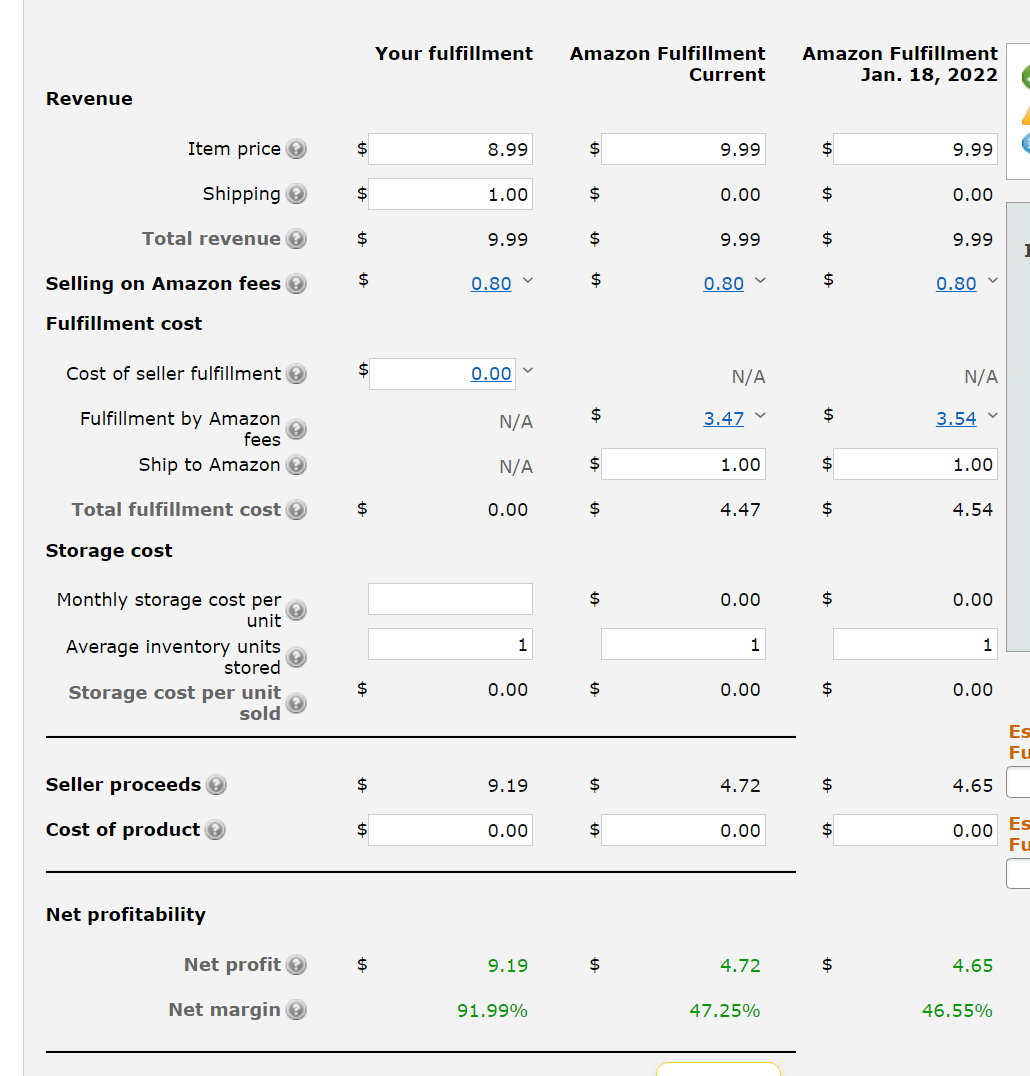The image size is (1030, 1076).
Task: Click the 3.54 fulfillment fee link
Action: [x=956, y=419]
